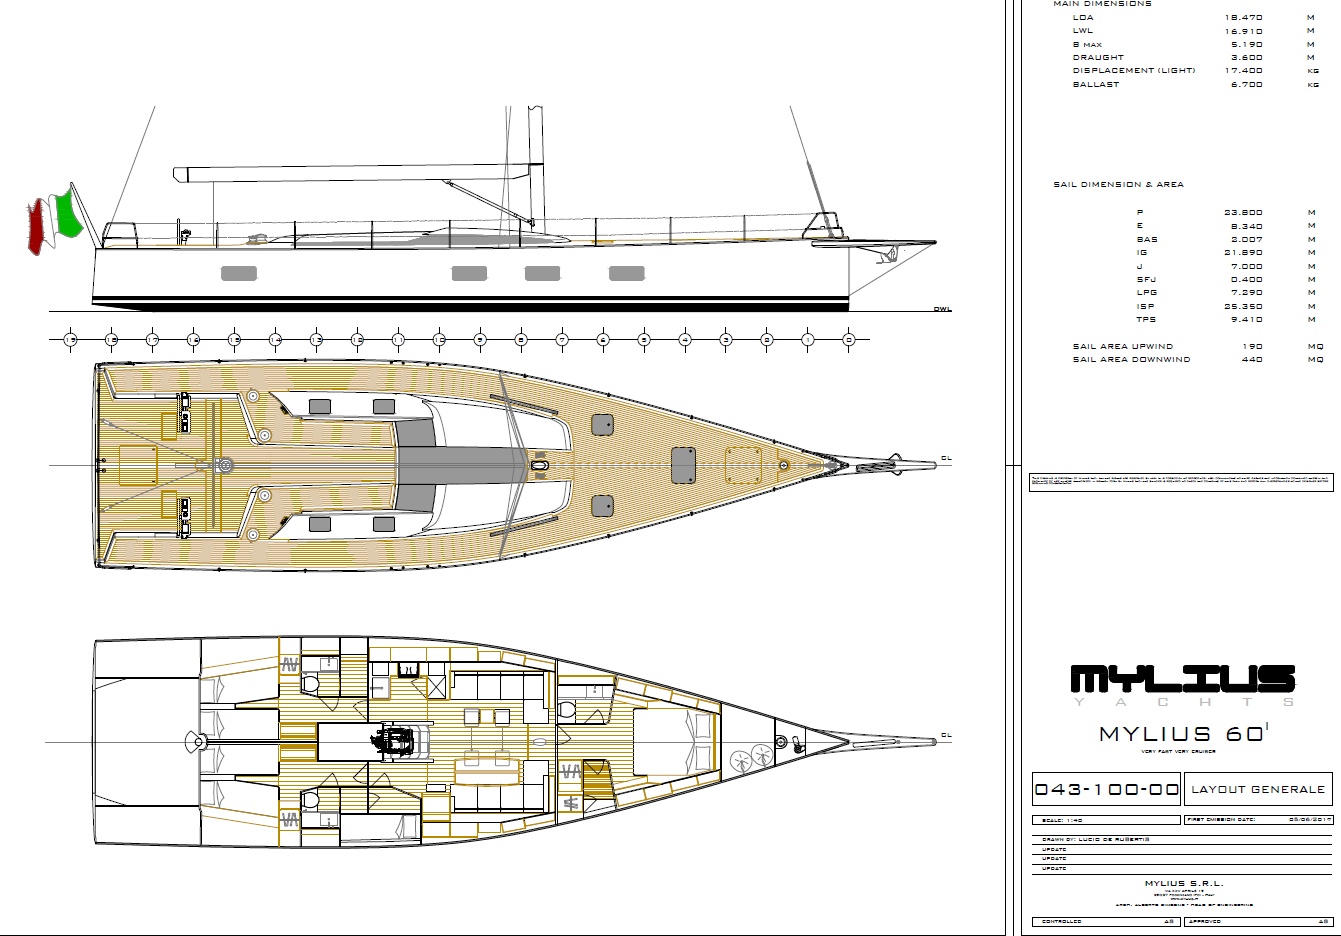Click the DISPLACEMENT (LIGHT) label

click(x=1134, y=71)
